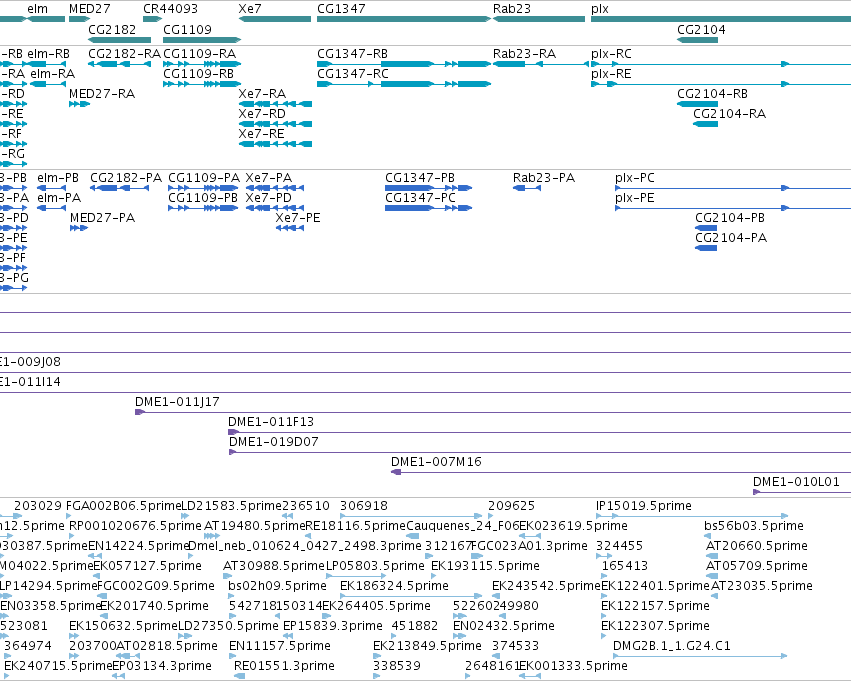Select the plx-RC transcript label
Screen dimensions: 851x681
tap(611, 54)
